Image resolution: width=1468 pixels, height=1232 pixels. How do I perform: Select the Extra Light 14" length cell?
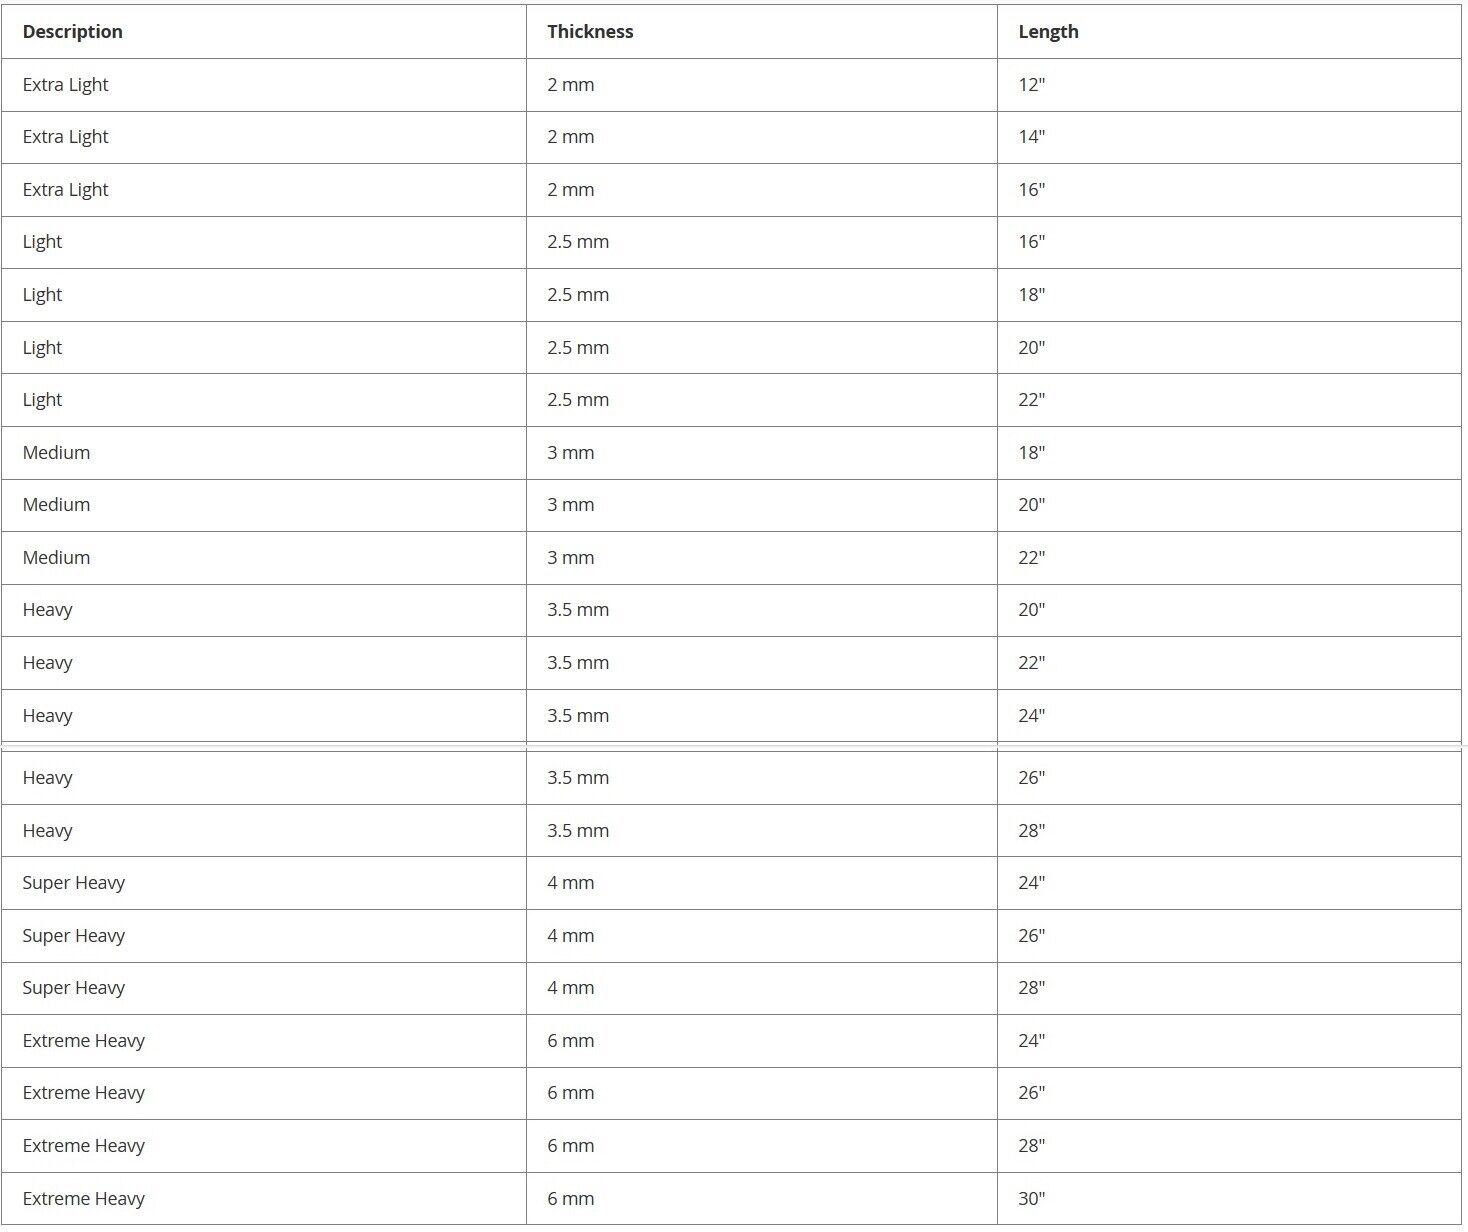coord(1229,137)
